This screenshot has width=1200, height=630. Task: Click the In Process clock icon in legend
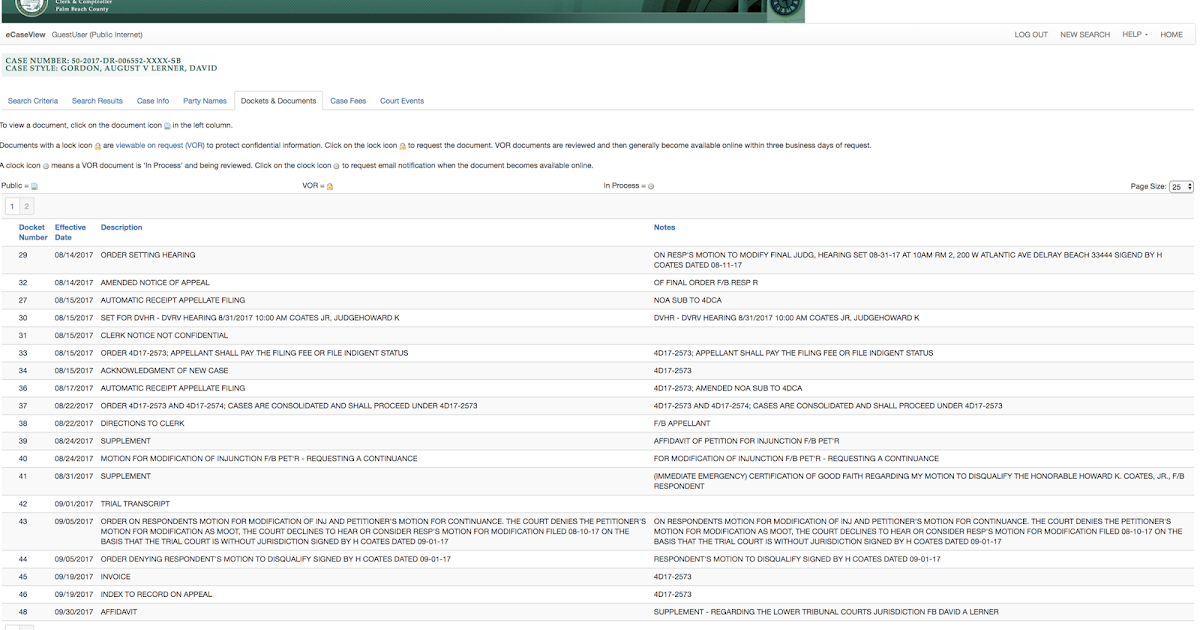click(651, 186)
